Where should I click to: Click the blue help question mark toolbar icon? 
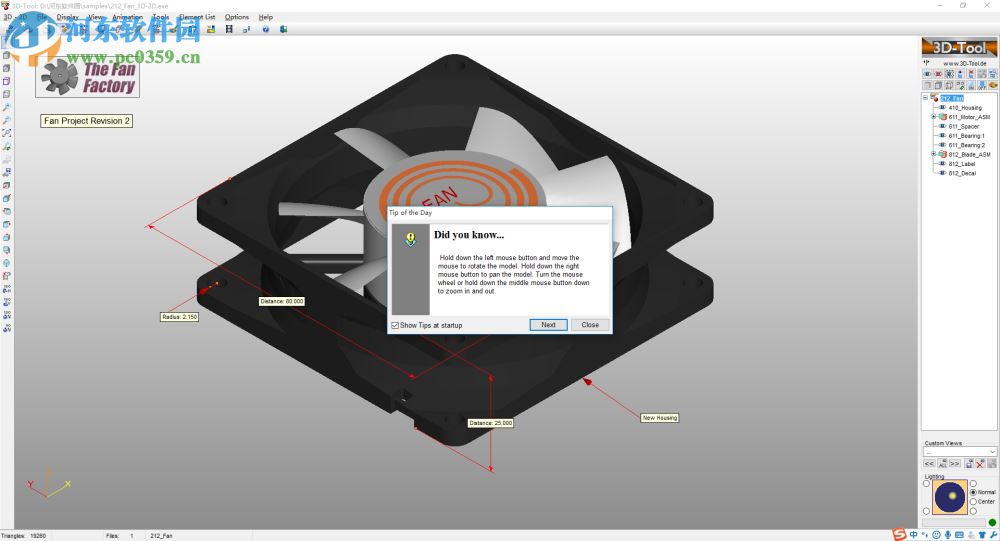click(x=265, y=29)
